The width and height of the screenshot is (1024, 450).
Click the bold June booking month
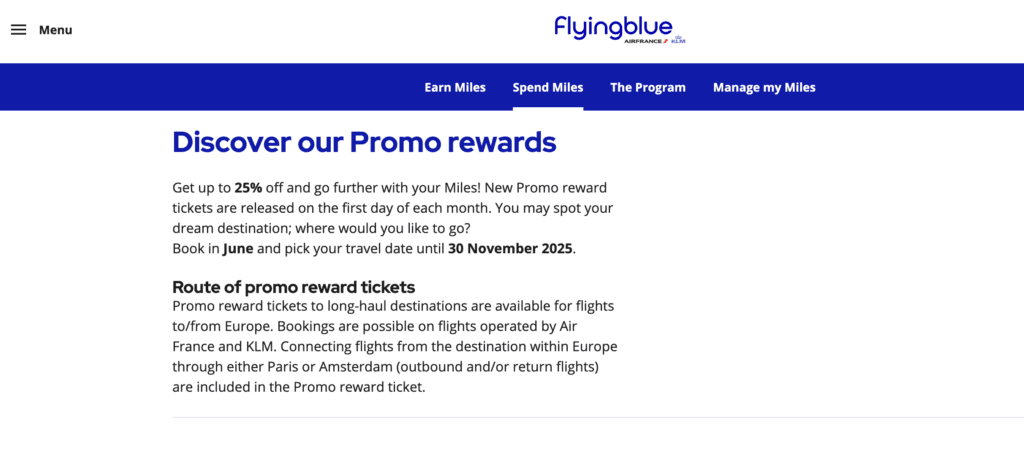pyautogui.click(x=238, y=249)
